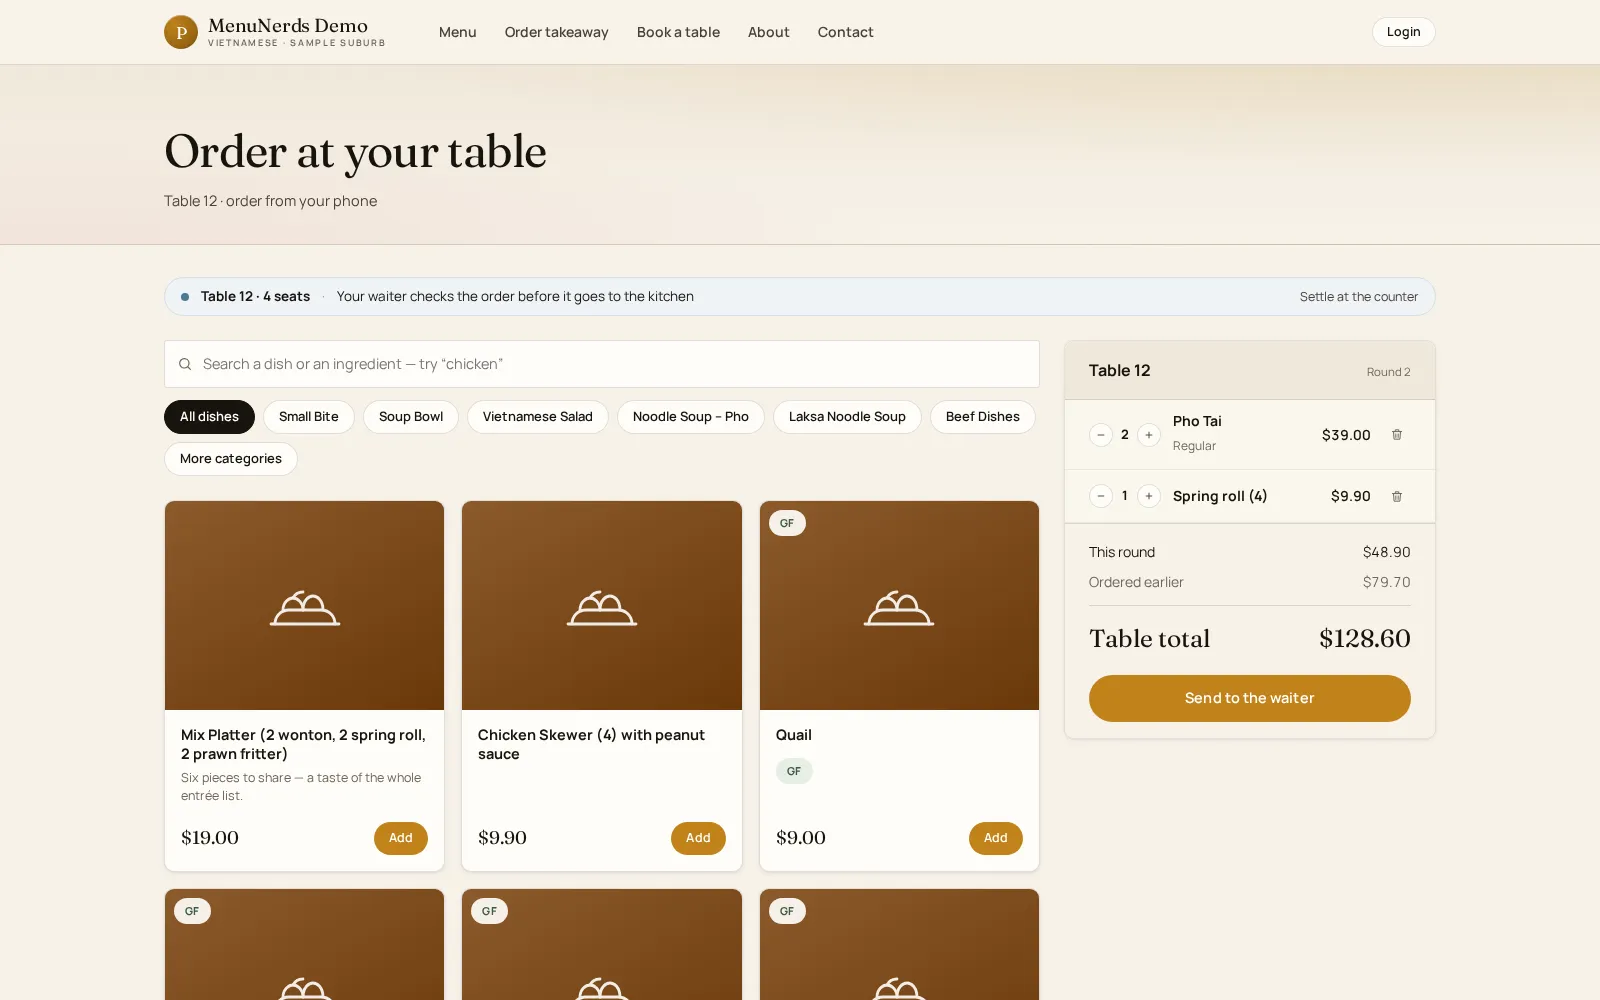Delete Pho Tai from the order
This screenshot has height=1000, width=1600.
(x=1397, y=435)
